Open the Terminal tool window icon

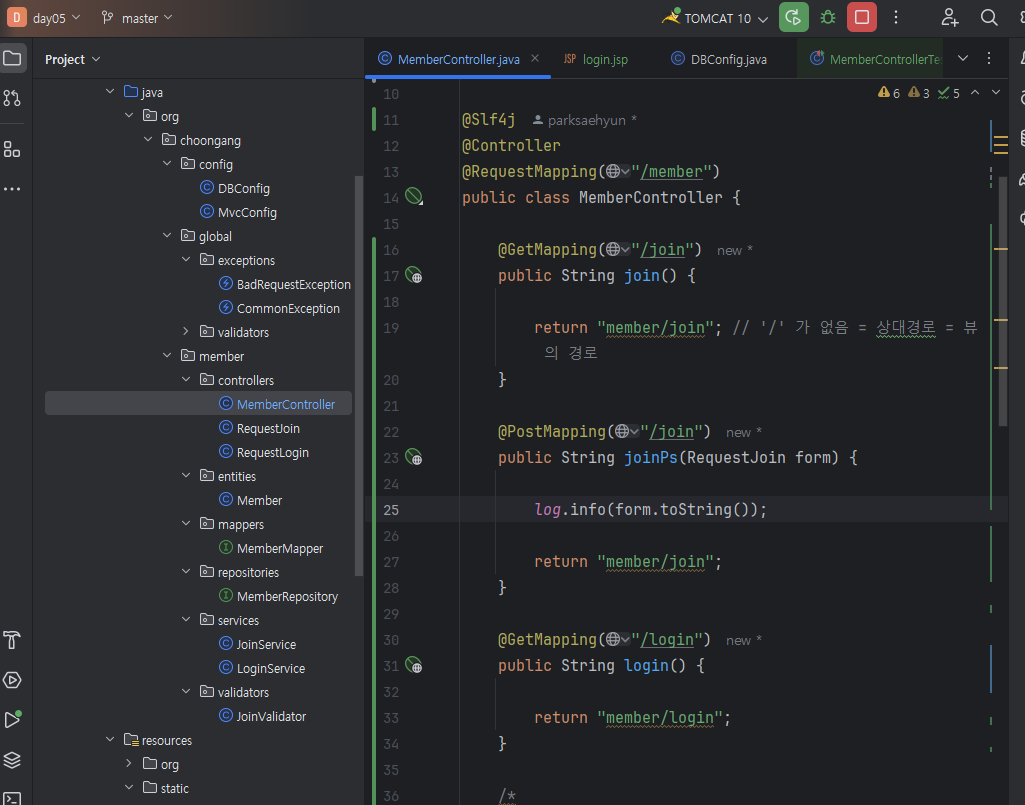click(x=12, y=798)
